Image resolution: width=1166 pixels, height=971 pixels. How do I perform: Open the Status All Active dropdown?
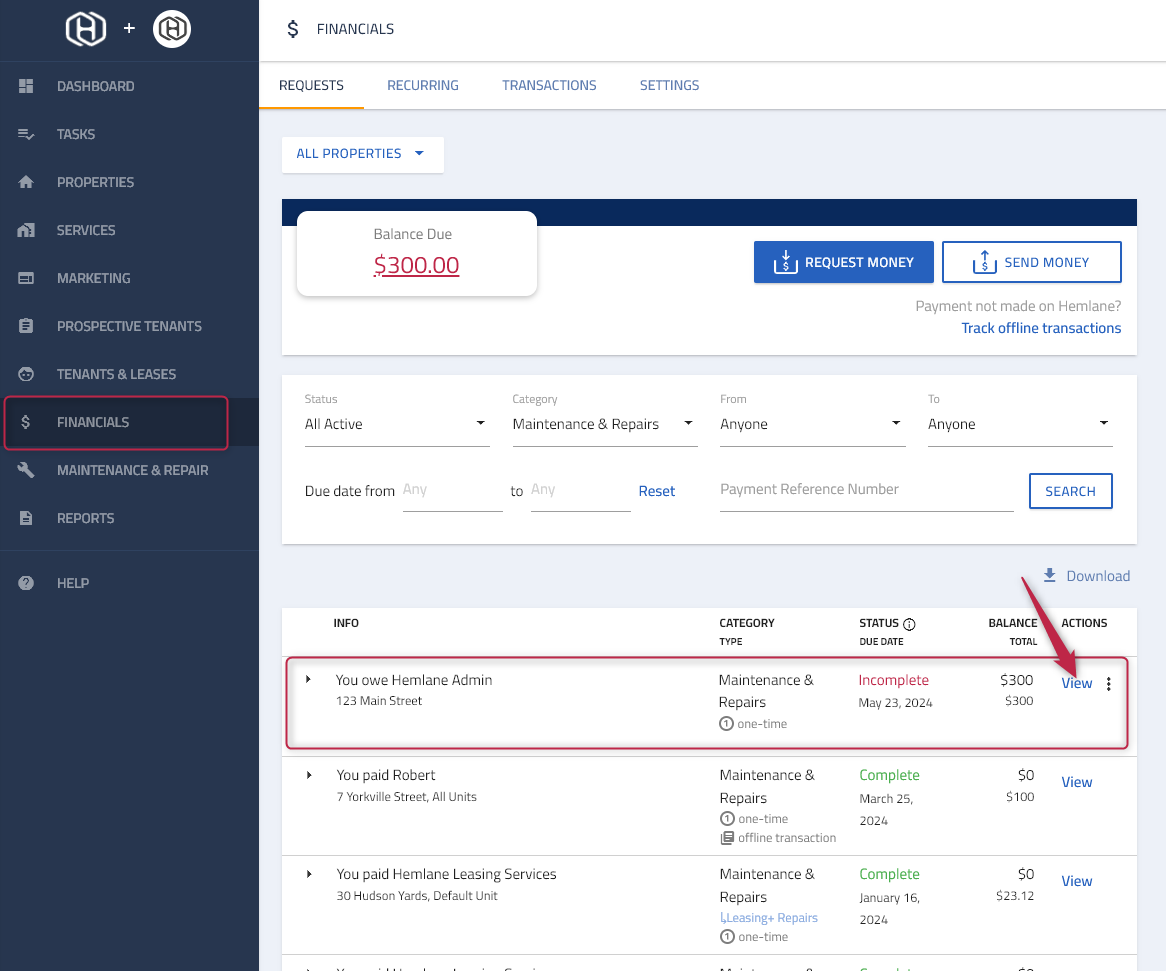pyautogui.click(x=397, y=424)
